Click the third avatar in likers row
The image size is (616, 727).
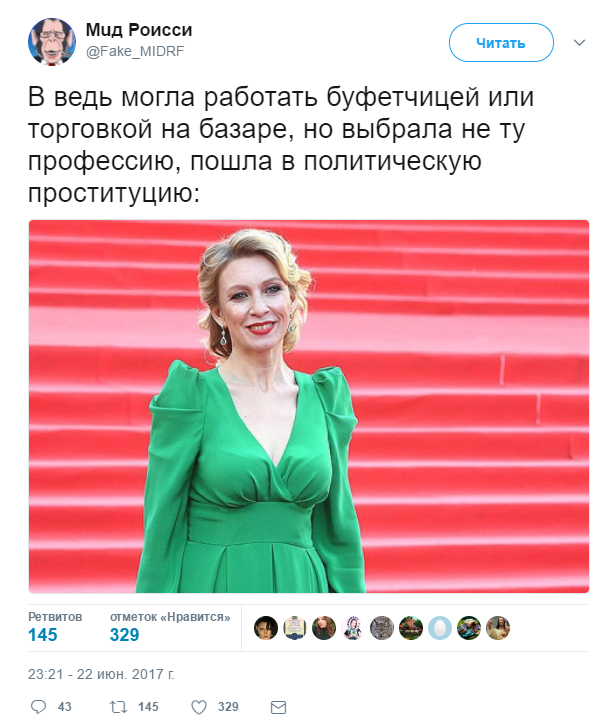pos(324,628)
